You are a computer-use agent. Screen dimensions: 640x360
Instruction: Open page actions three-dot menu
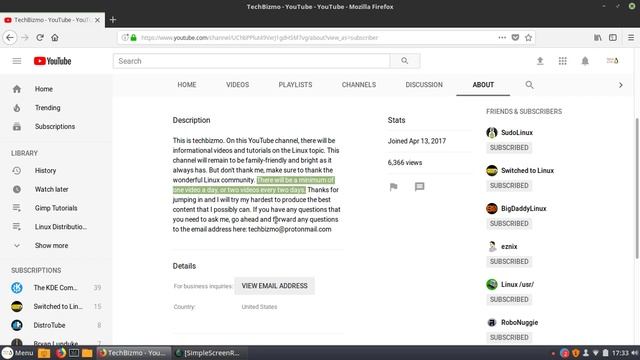502,38
